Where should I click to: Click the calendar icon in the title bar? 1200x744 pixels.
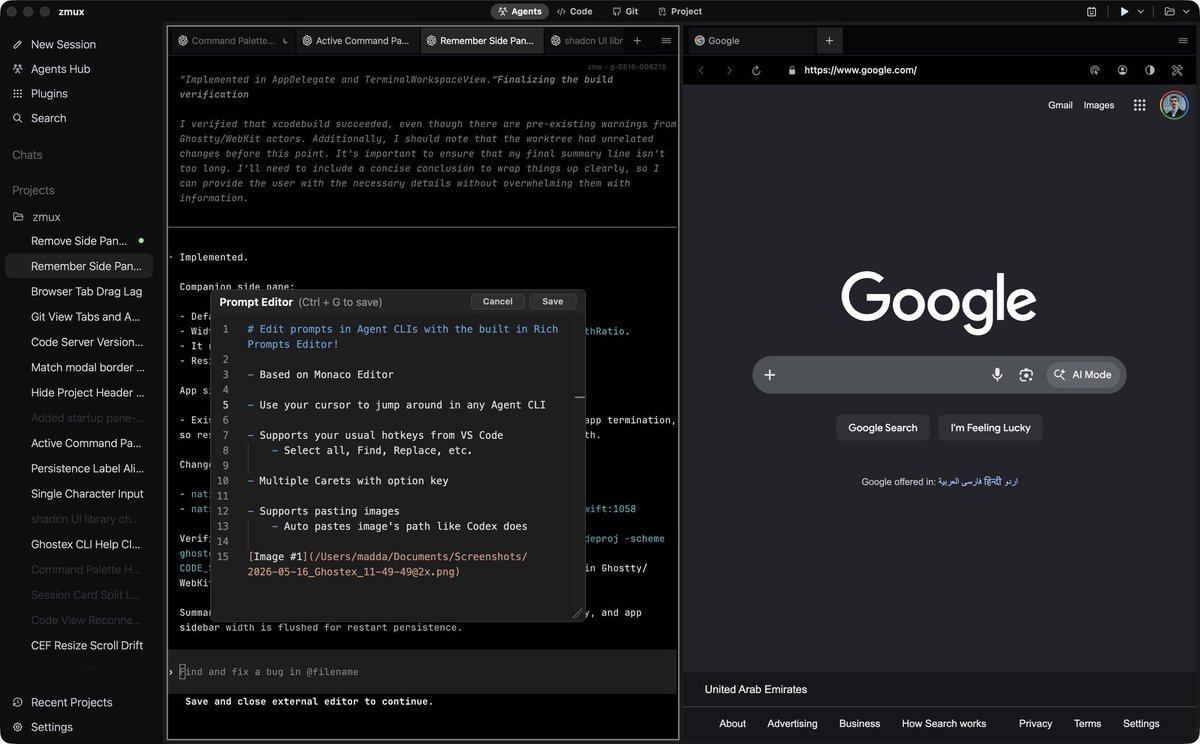(1091, 11)
